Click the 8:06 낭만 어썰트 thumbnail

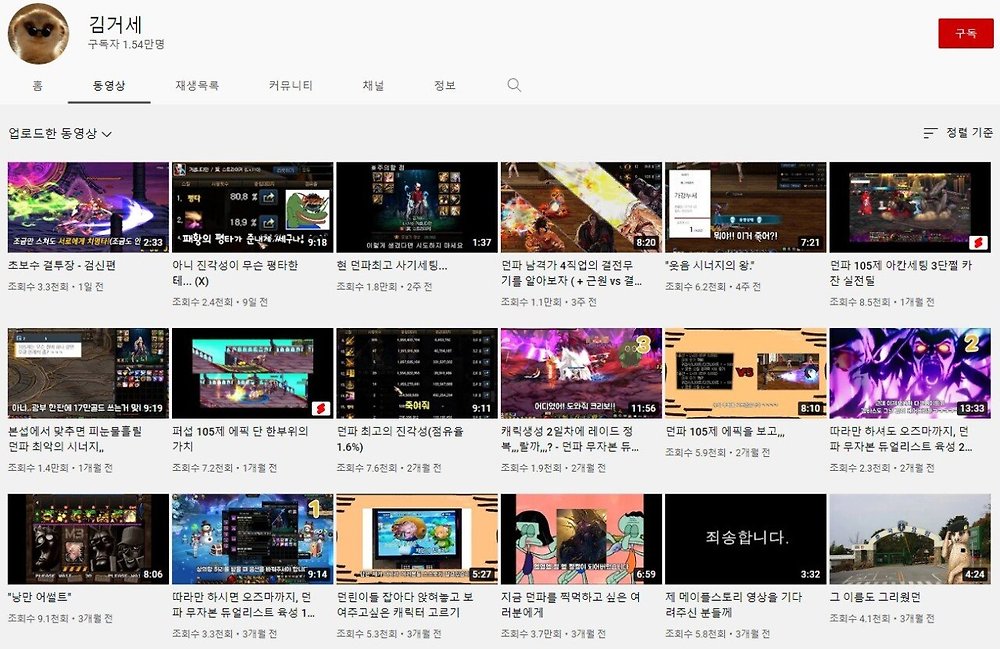point(88,539)
